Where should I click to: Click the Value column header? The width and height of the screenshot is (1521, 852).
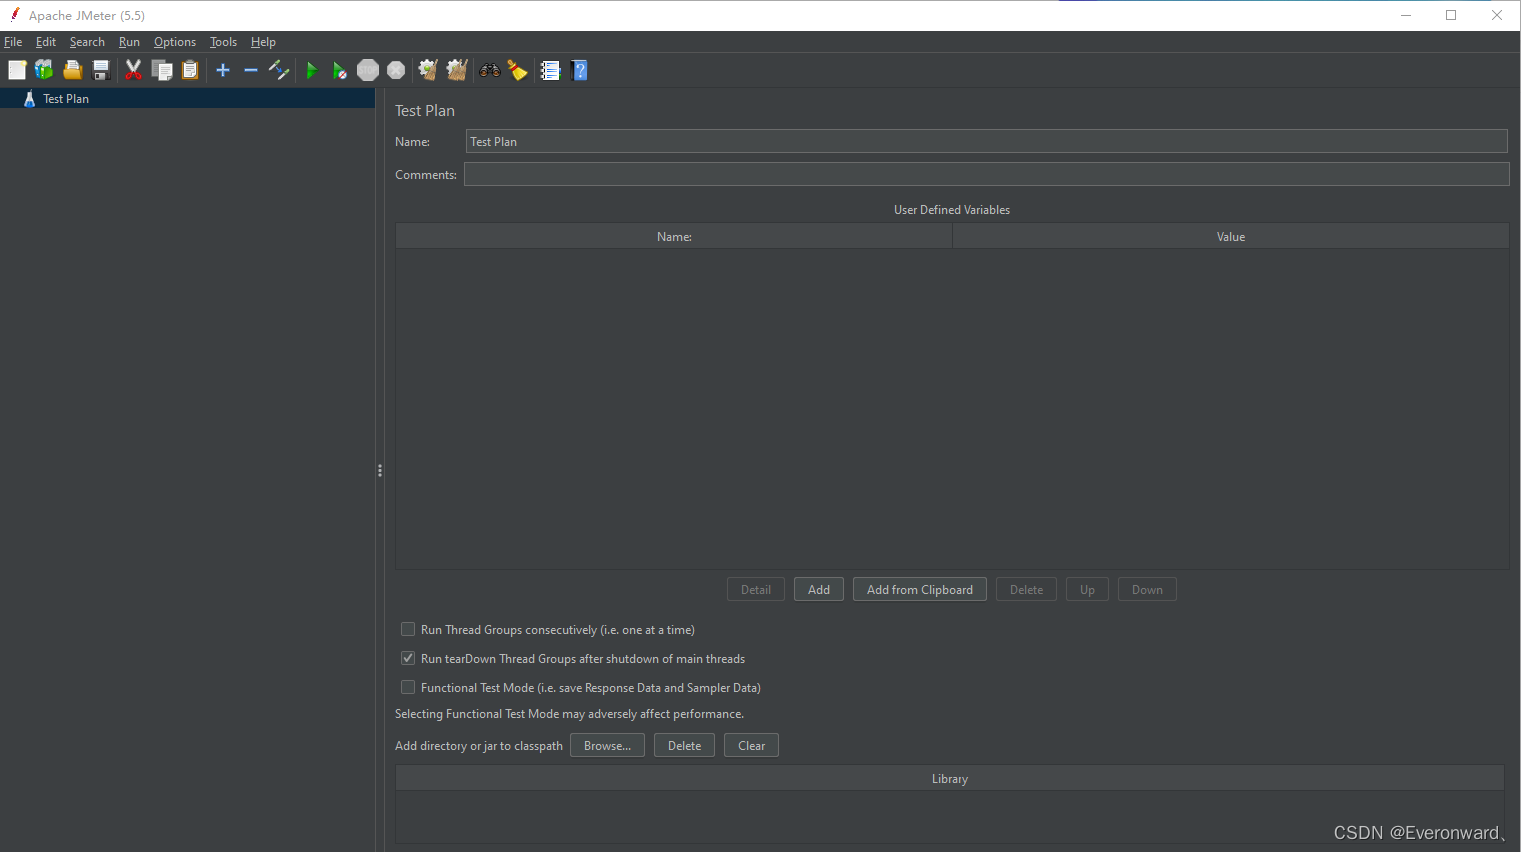(1231, 236)
